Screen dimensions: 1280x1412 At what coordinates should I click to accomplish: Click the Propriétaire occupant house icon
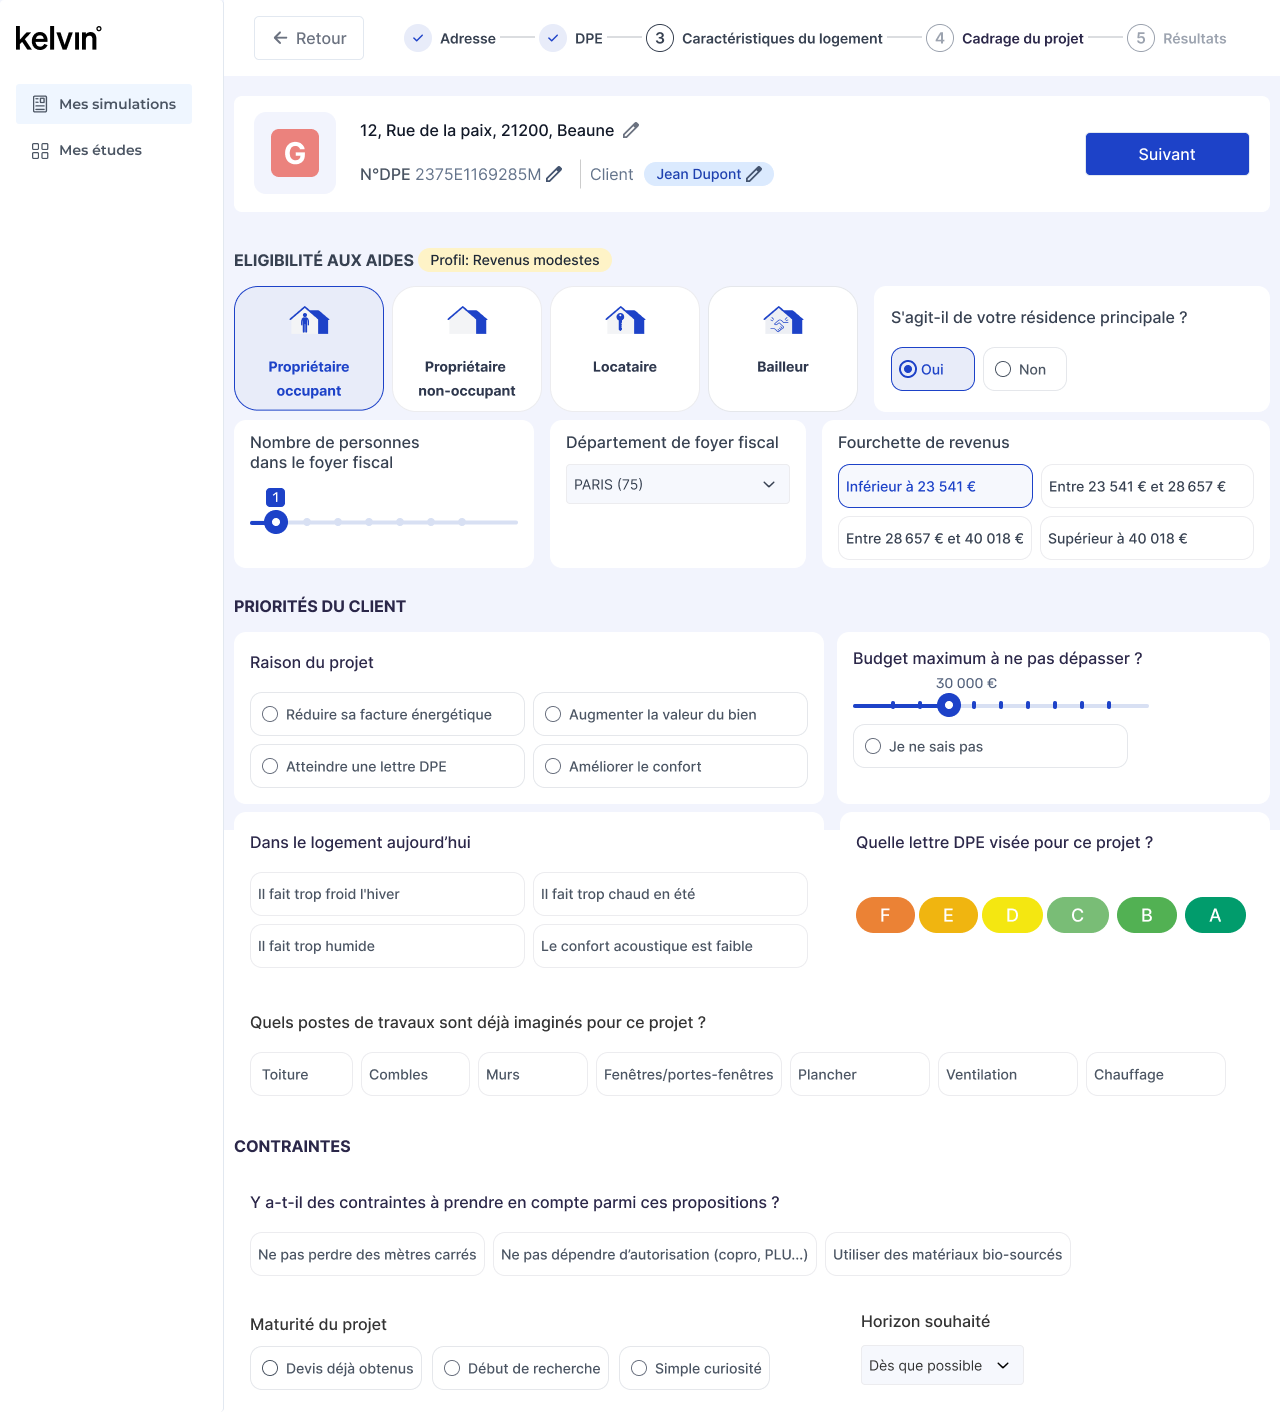(309, 320)
